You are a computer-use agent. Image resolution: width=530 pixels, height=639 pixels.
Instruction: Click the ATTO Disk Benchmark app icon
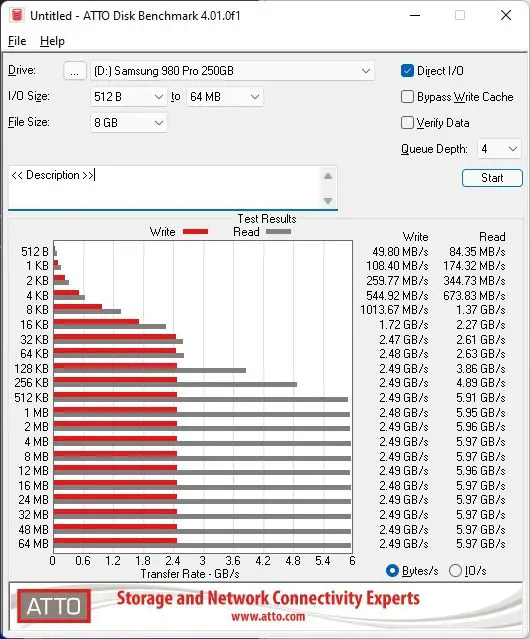[17, 15]
